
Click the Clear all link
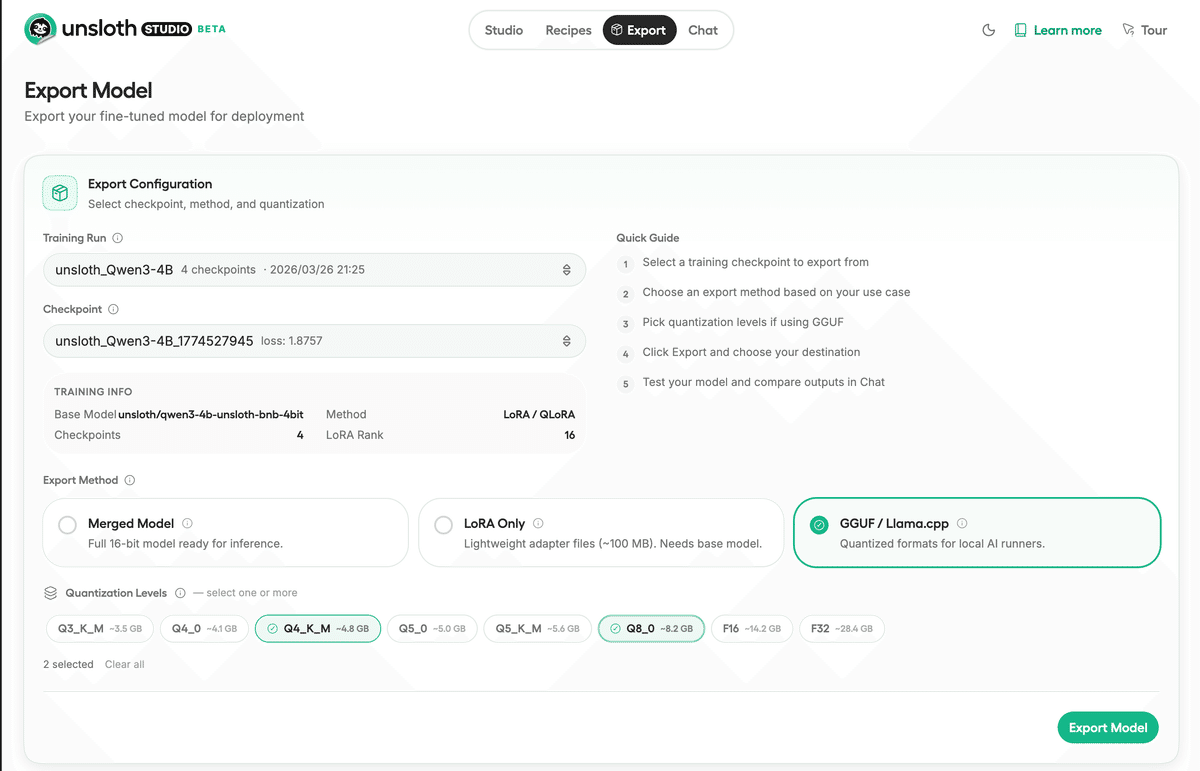[x=125, y=664]
